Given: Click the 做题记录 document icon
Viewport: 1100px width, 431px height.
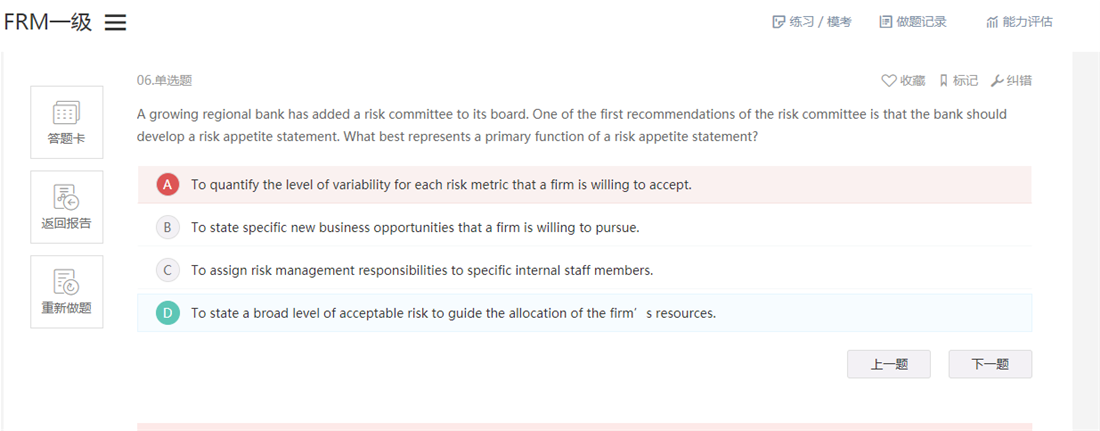Looking at the screenshot, I should coord(885,22).
